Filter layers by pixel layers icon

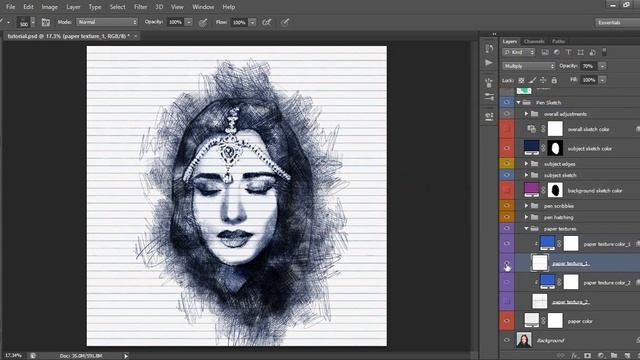(x=545, y=52)
